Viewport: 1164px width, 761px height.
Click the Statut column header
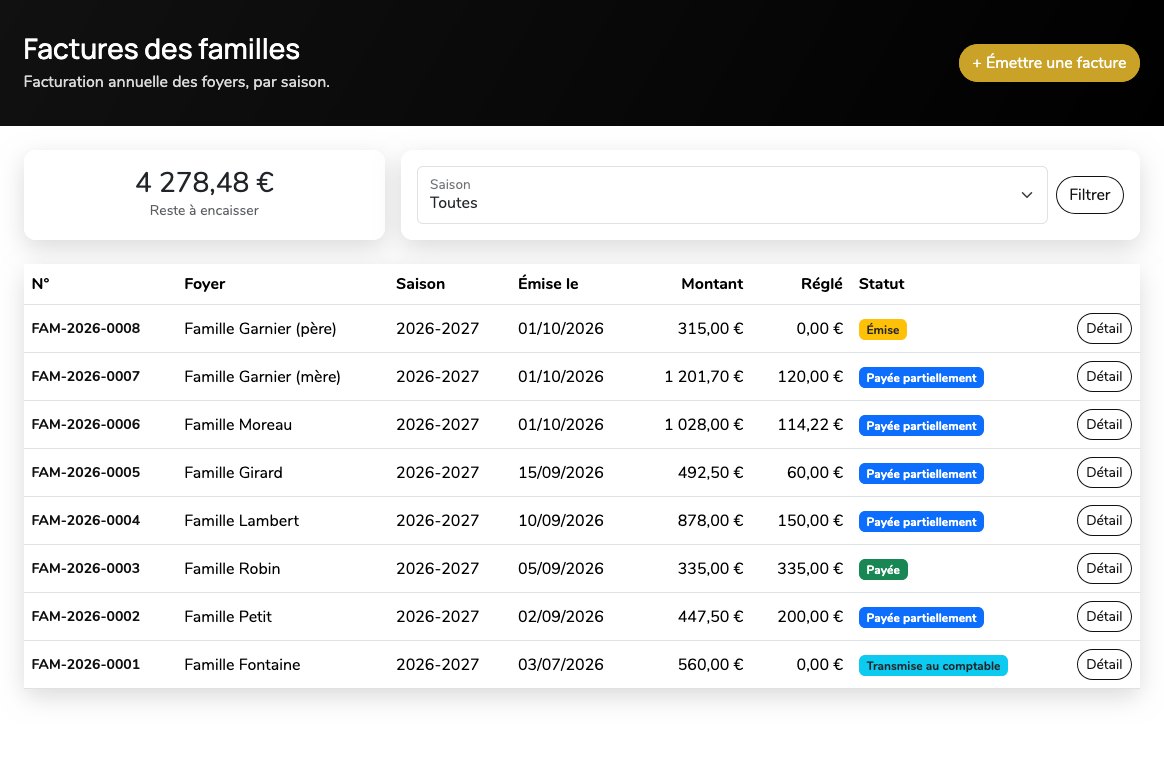coord(881,284)
